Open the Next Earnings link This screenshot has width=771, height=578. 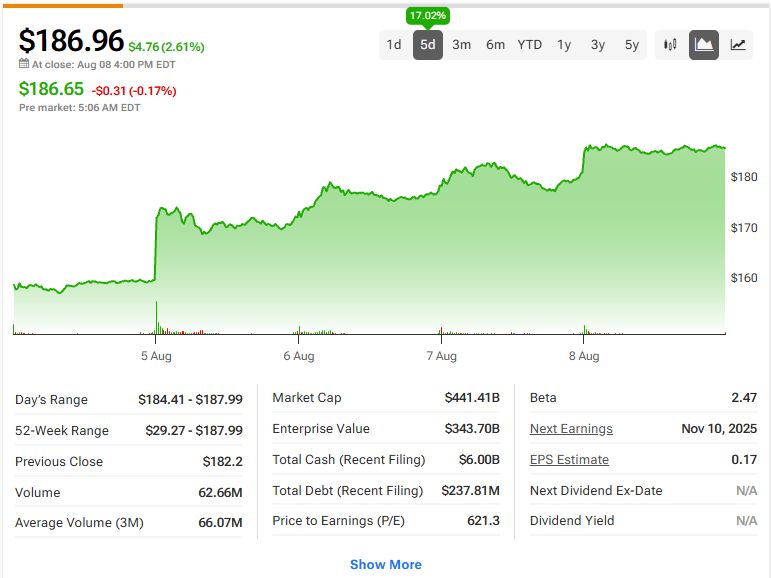tap(571, 429)
